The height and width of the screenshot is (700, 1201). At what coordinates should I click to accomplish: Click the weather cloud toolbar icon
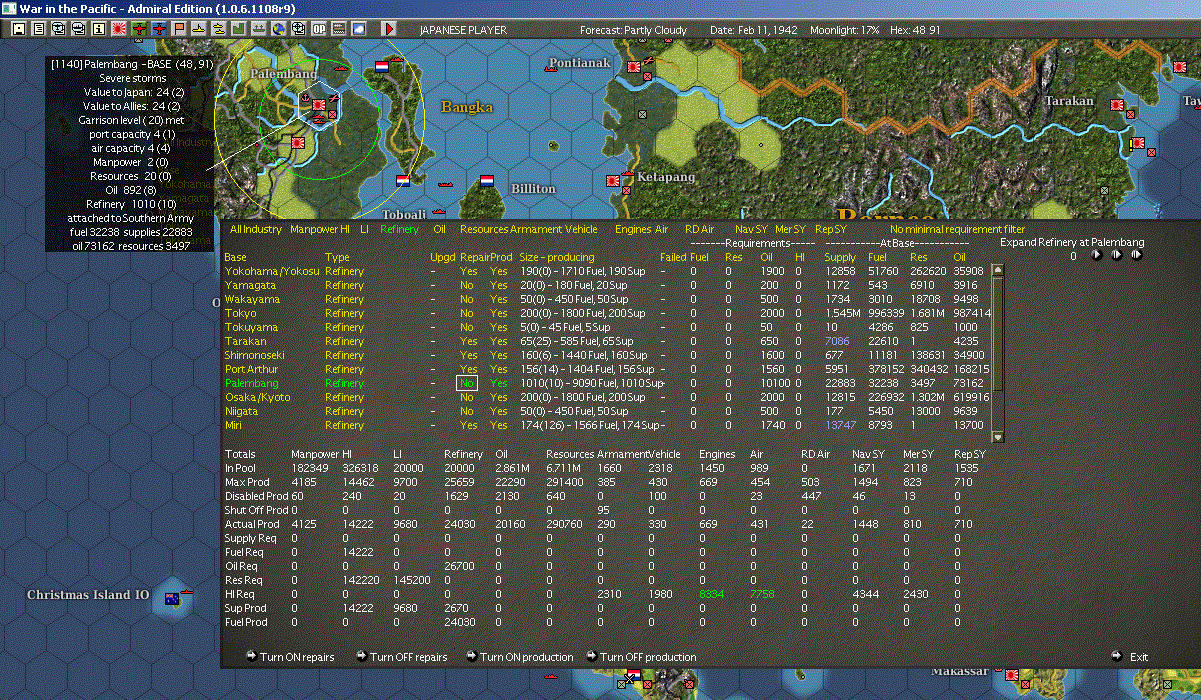(x=358, y=30)
